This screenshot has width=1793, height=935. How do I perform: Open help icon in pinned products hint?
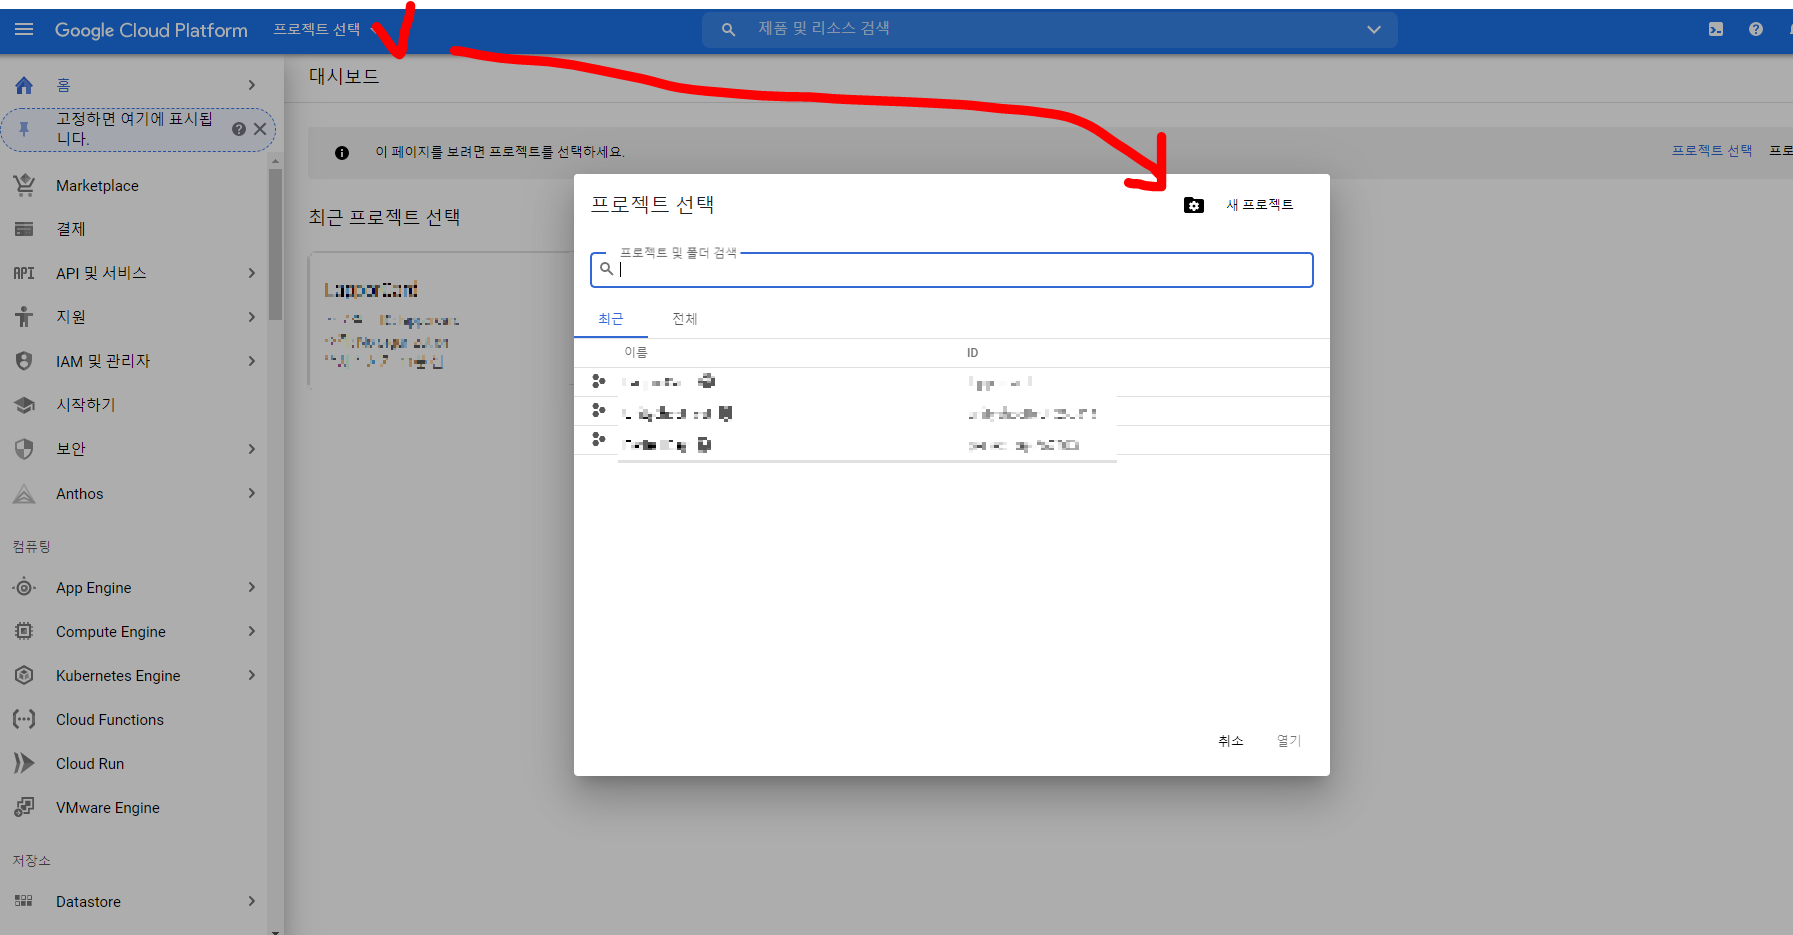pos(239,129)
